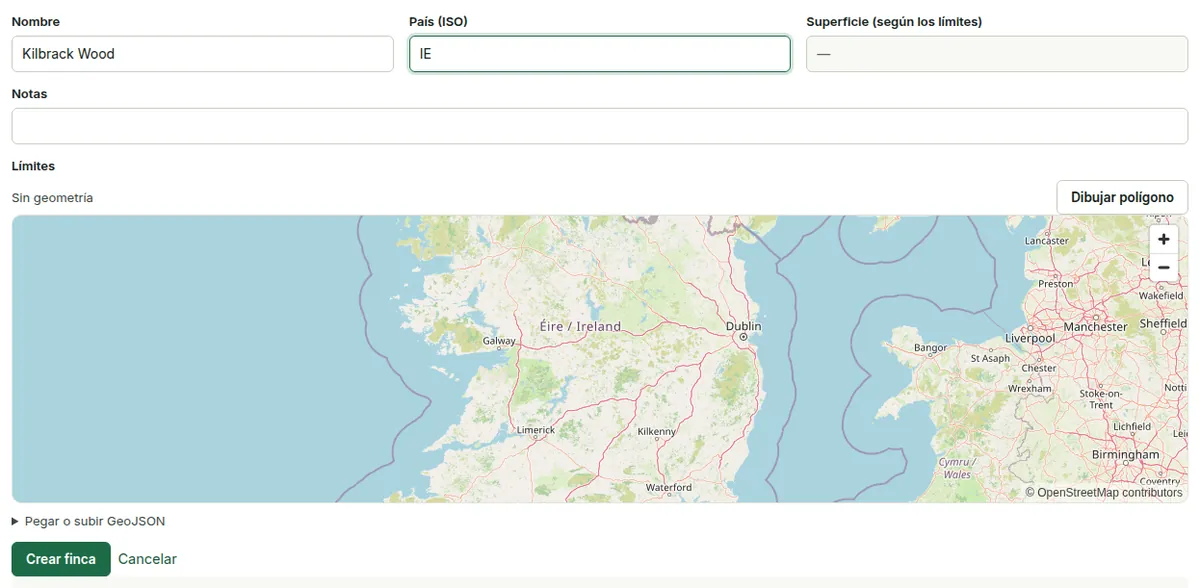
Task: Click Preston label on the map
Action: click(1055, 283)
